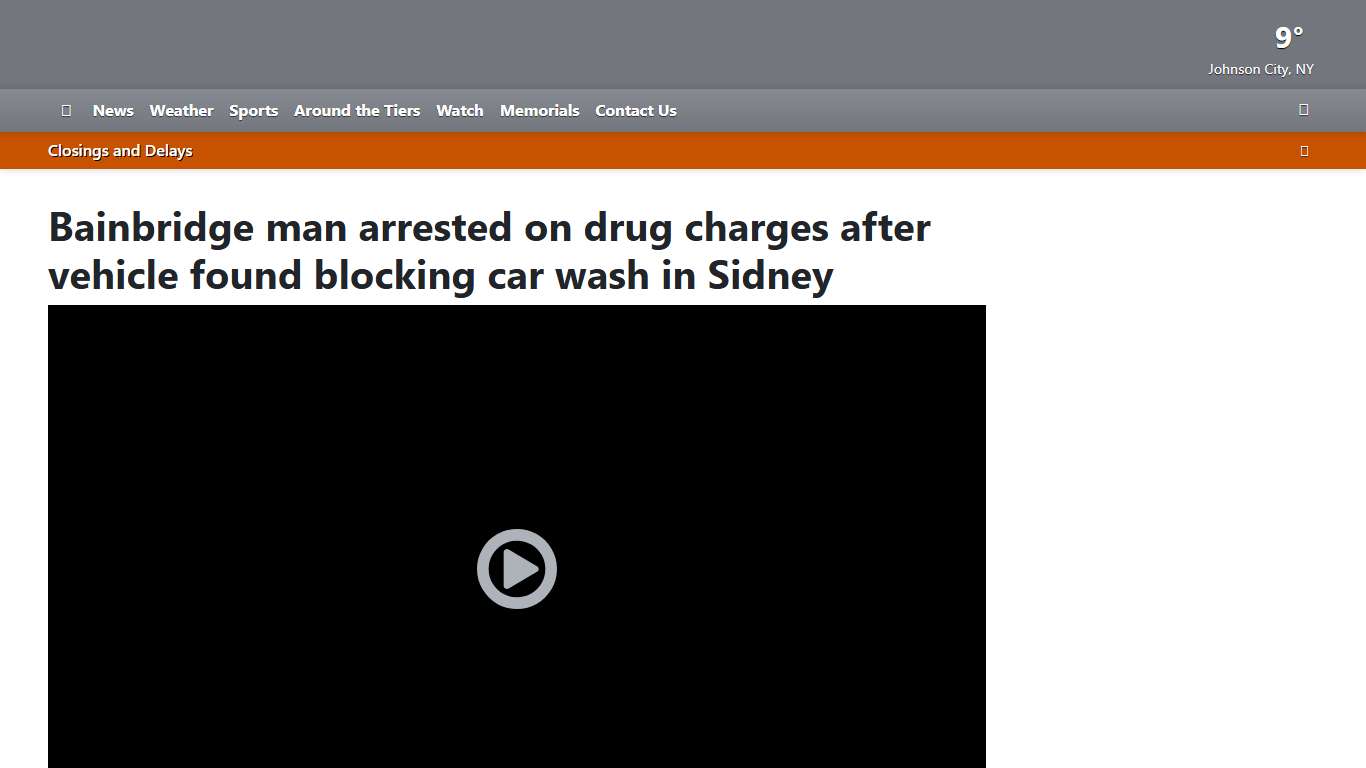Click the article headline about Bainbridge man arrested
The width and height of the screenshot is (1366, 768).
pos(489,251)
